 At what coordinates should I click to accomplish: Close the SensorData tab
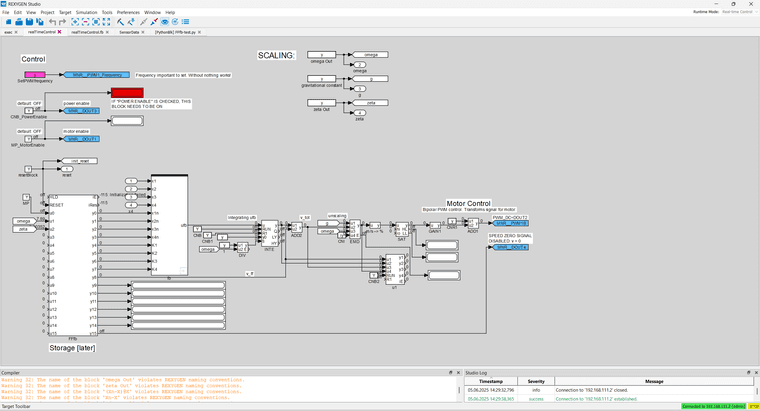tap(143, 32)
